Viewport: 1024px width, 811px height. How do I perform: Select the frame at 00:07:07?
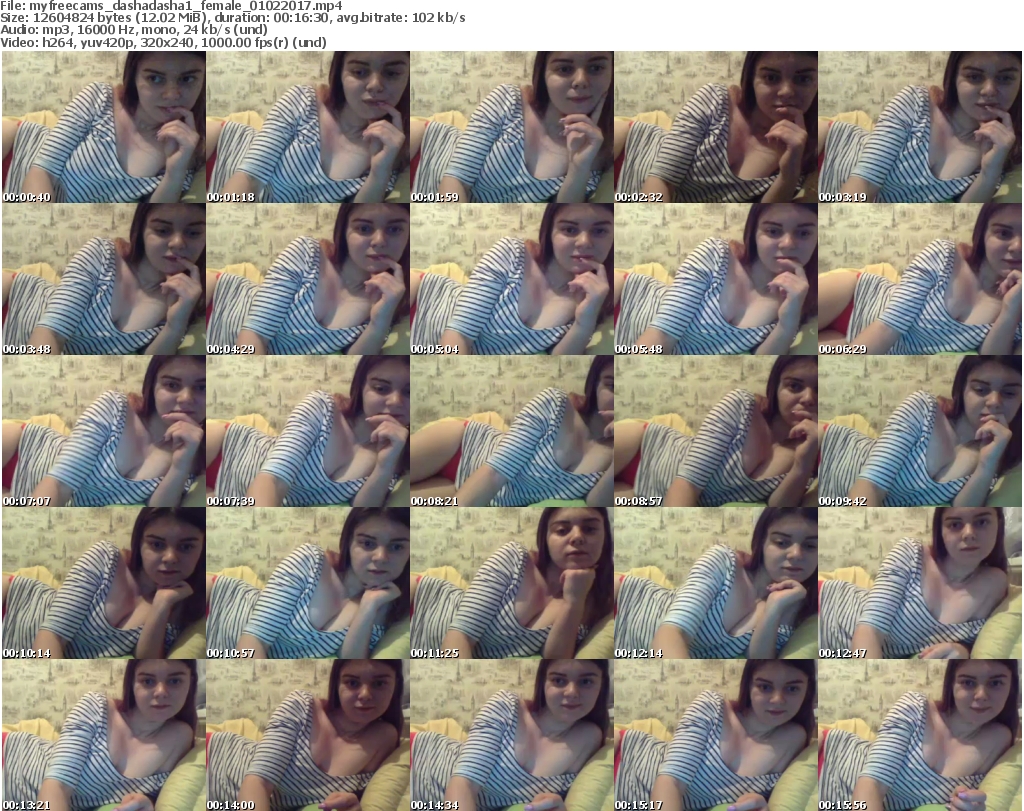104,432
